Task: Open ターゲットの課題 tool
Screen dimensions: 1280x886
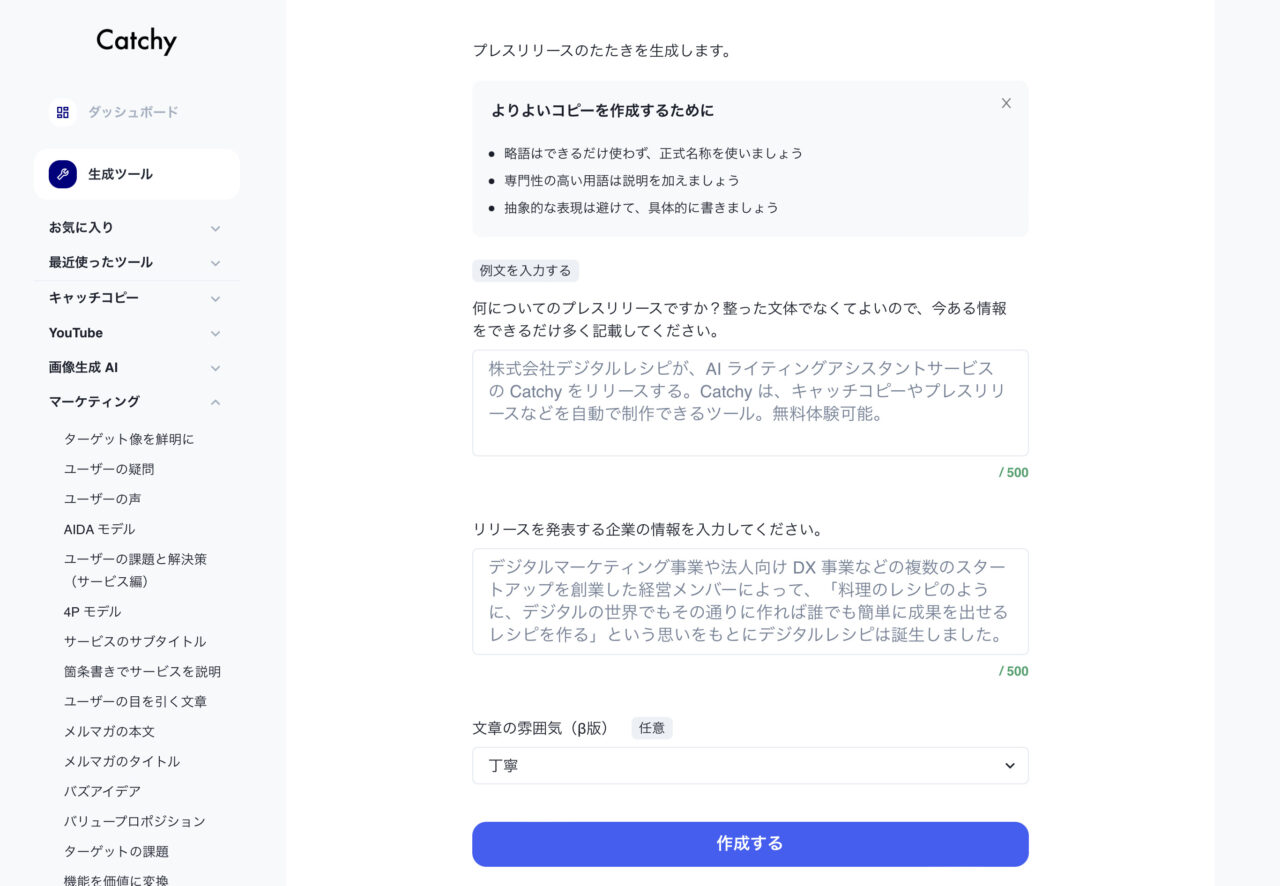Action: pos(116,851)
